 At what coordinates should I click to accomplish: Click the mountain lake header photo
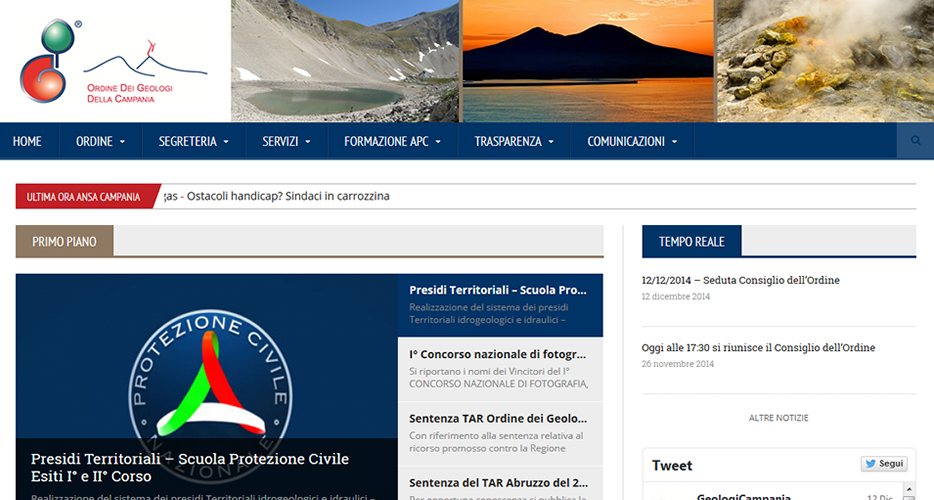(x=345, y=61)
